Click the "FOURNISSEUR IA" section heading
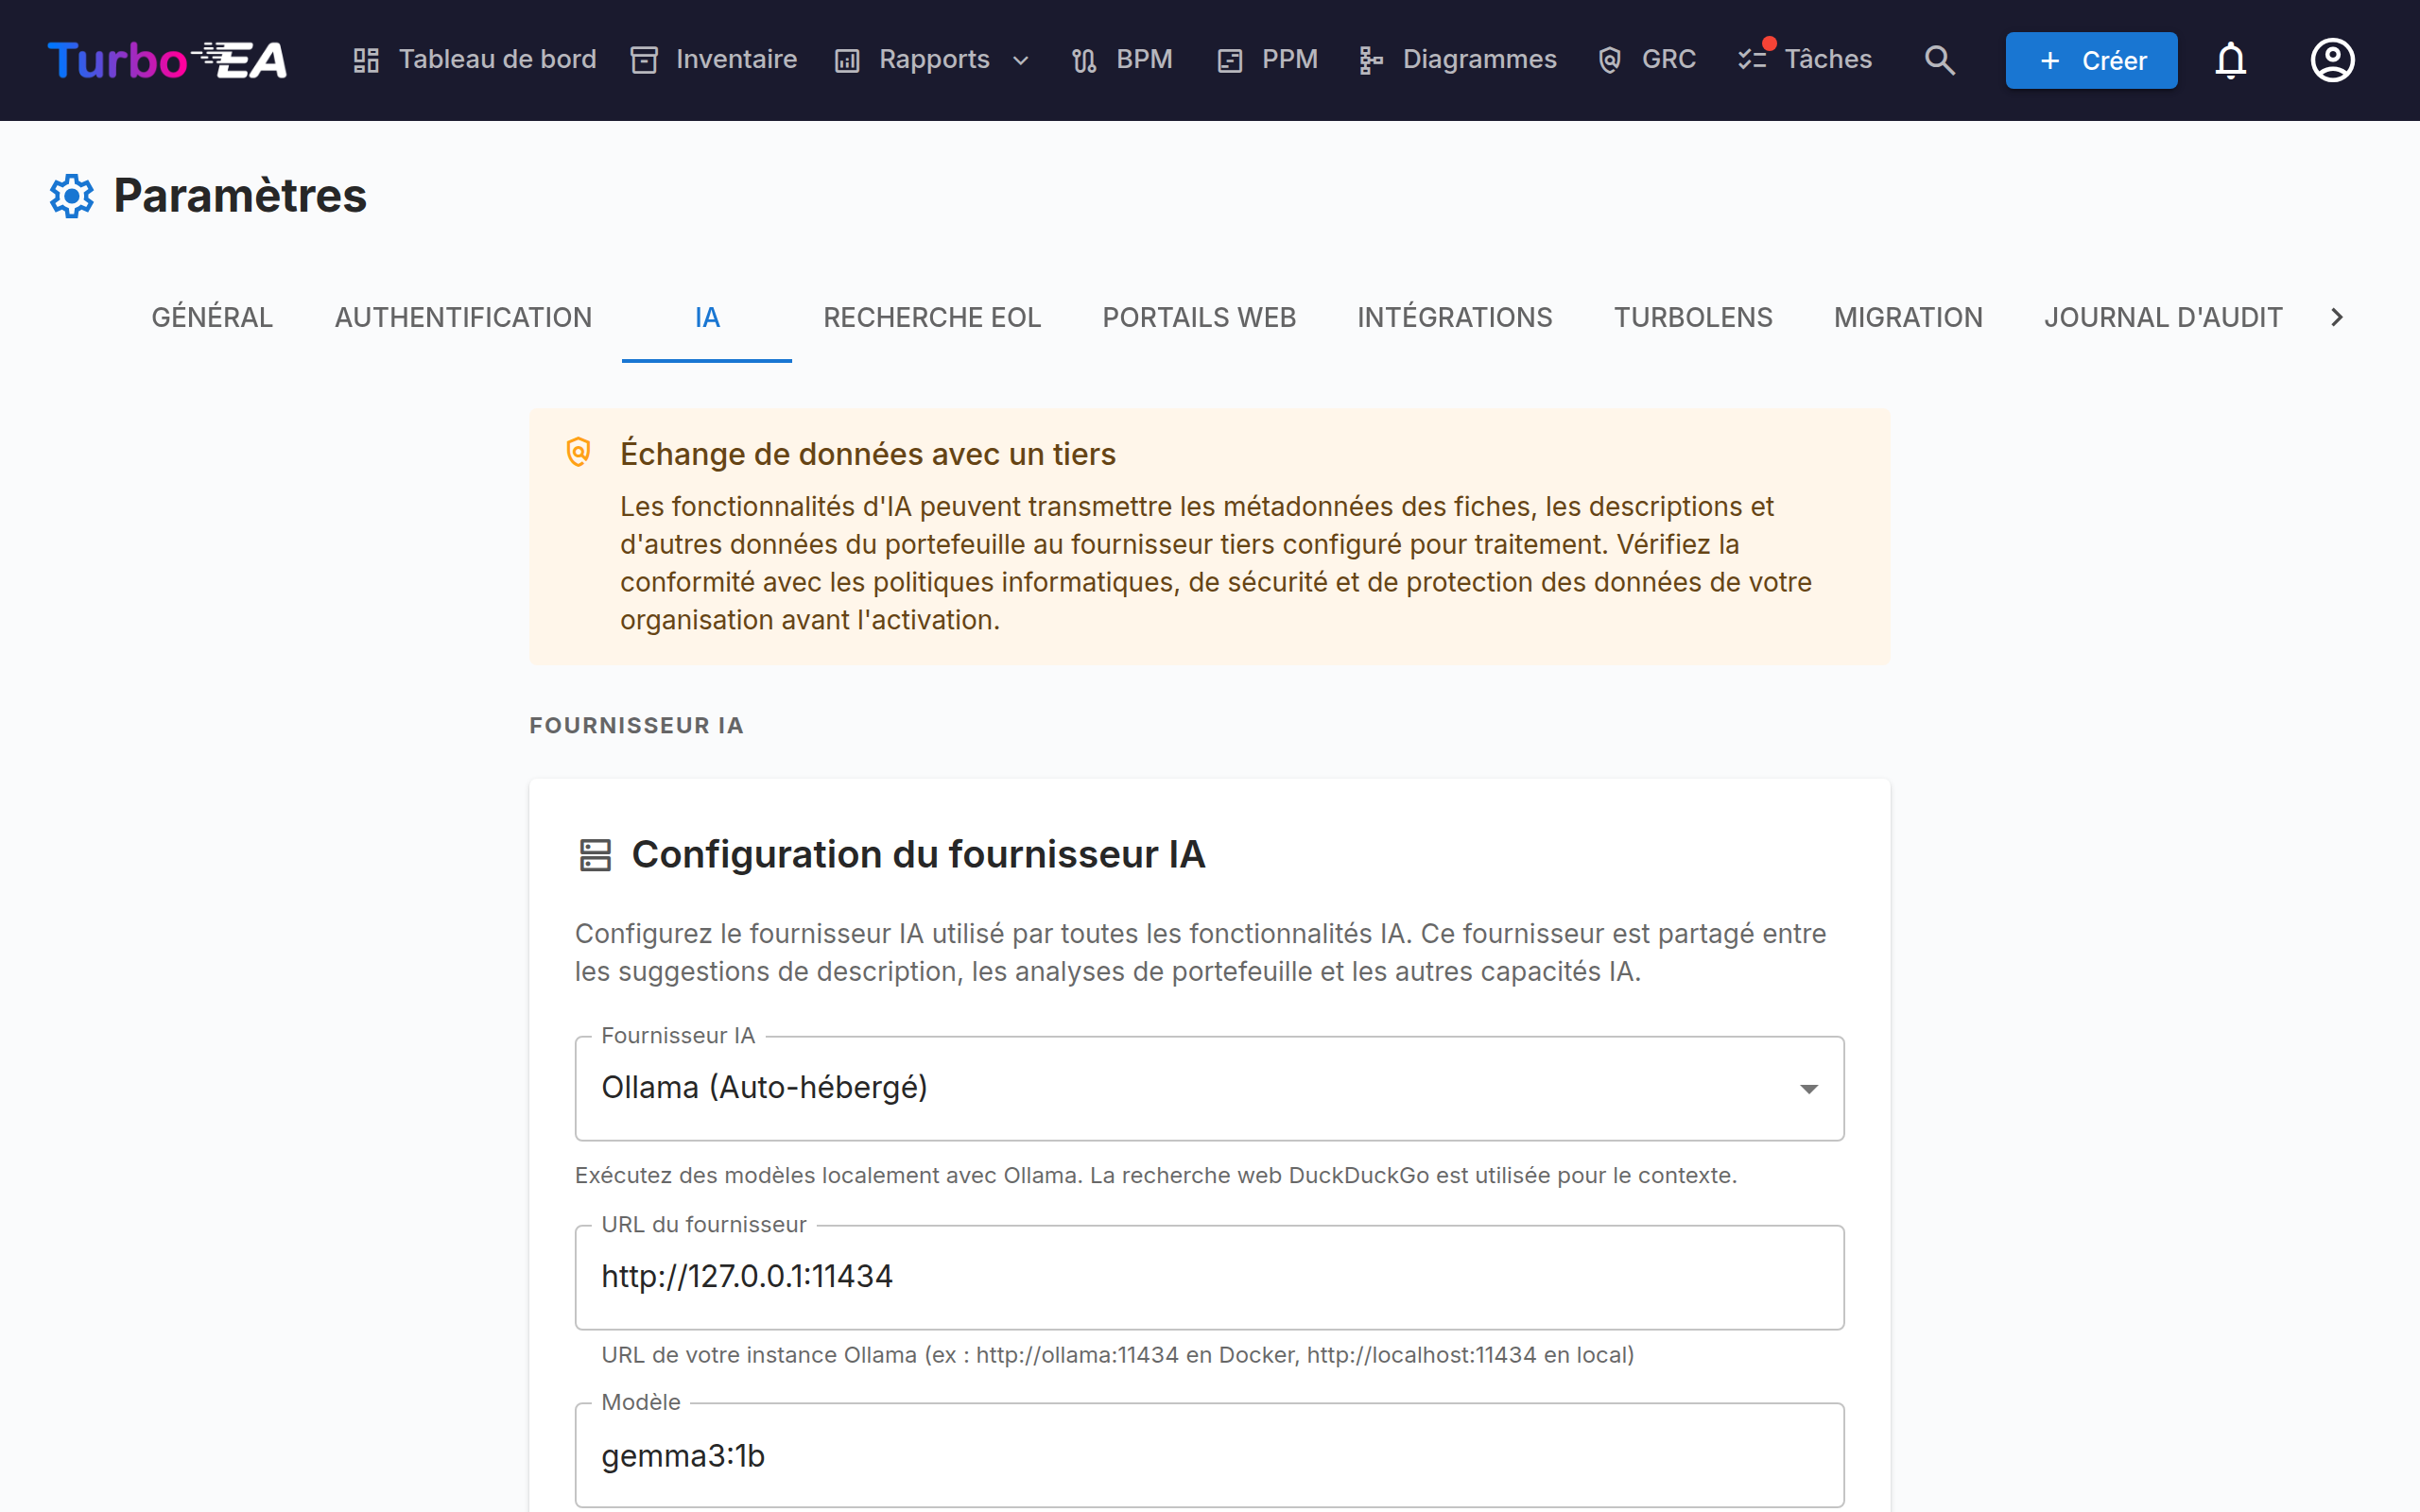 [x=636, y=725]
